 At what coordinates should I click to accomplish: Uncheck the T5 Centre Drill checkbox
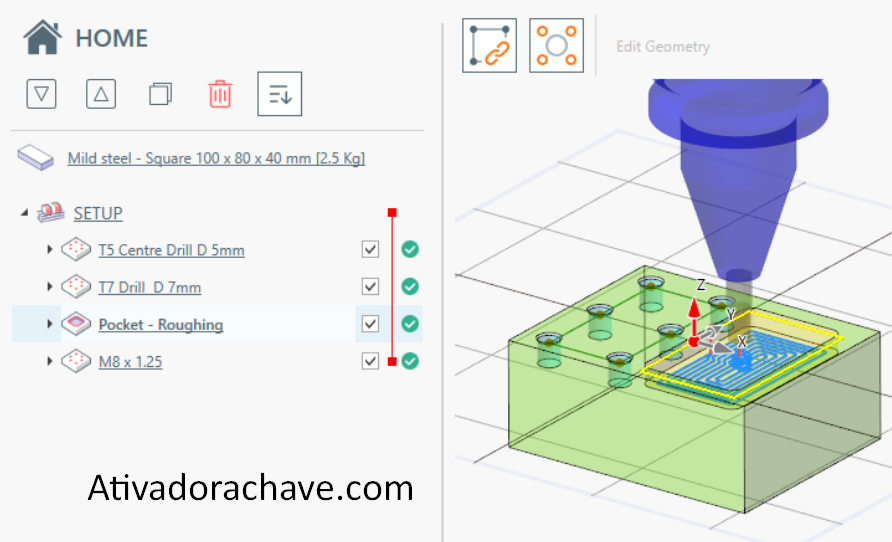pyautogui.click(x=371, y=249)
